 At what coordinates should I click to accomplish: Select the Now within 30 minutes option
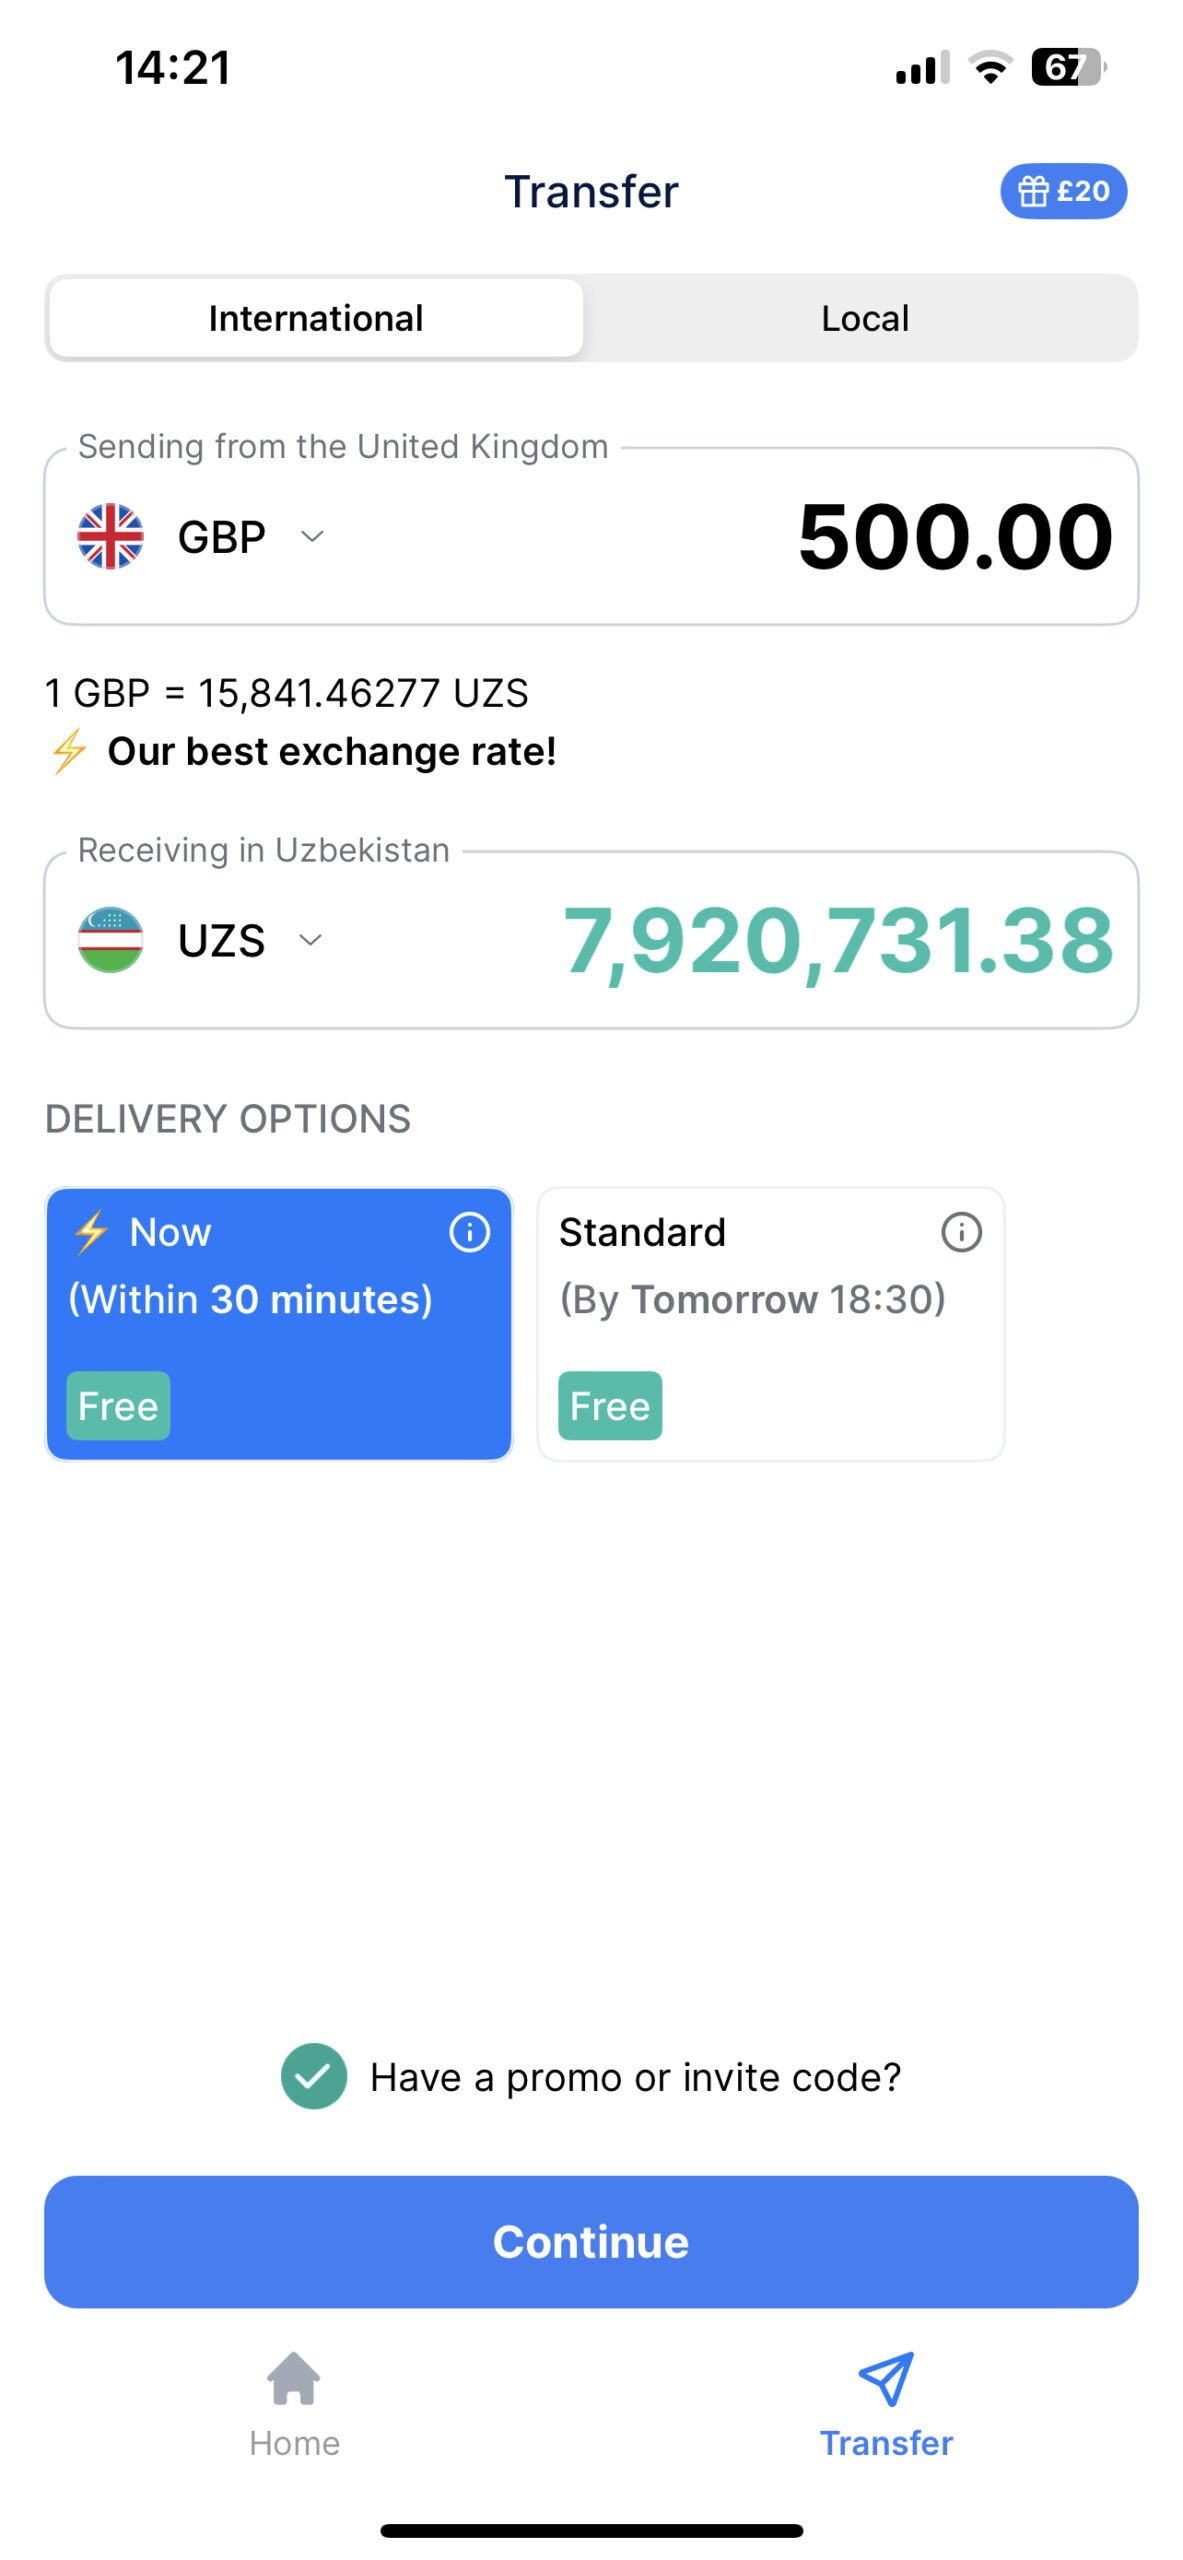278,1324
